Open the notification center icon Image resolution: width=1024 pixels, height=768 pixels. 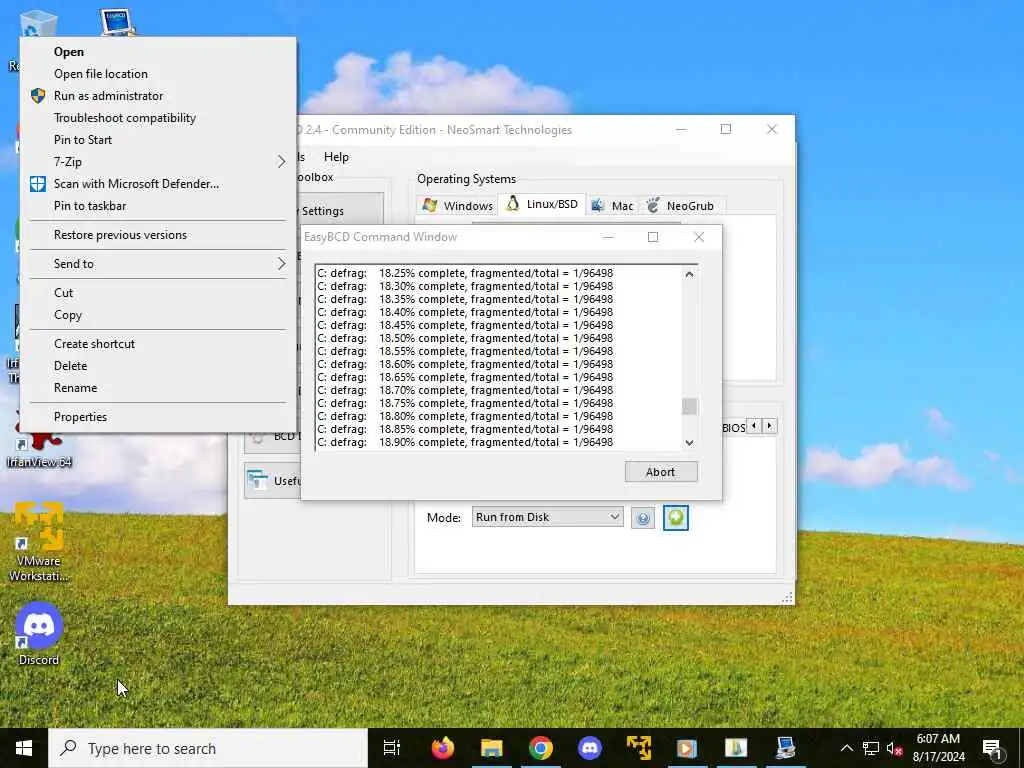(x=992, y=748)
